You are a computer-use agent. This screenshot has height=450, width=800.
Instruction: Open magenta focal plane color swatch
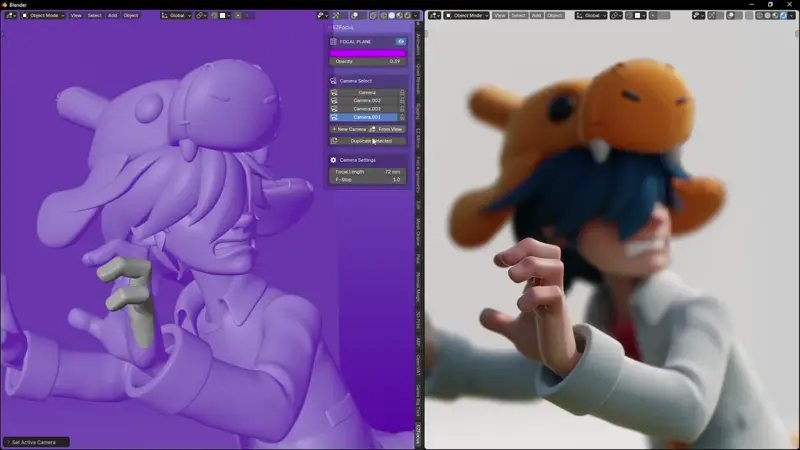pos(368,53)
